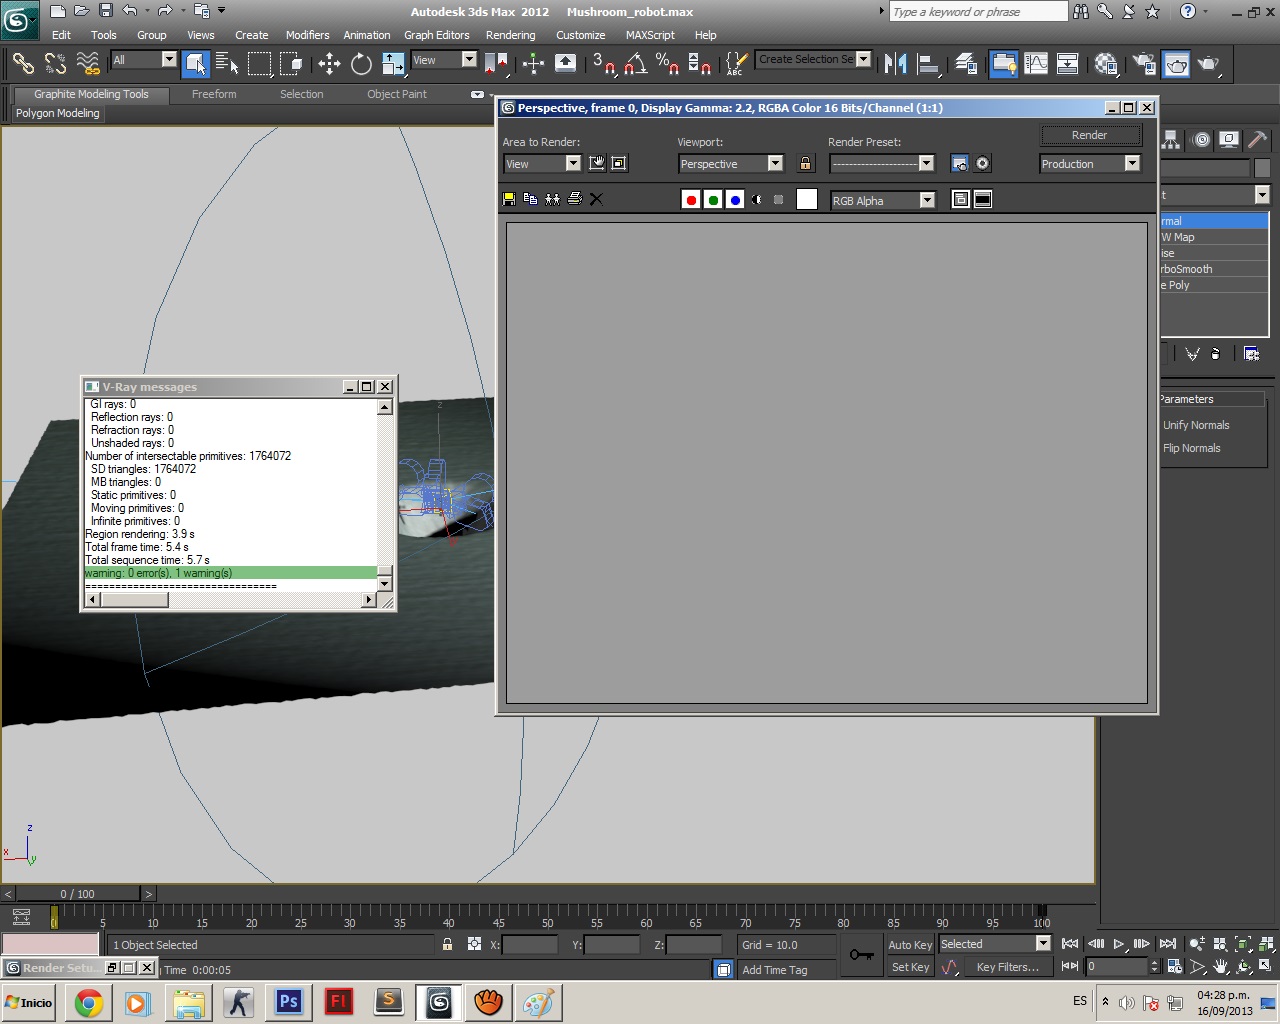Click the Play Animation button
The width and height of the screenshot is (1280, 1024).
(x=1119, y=944)
